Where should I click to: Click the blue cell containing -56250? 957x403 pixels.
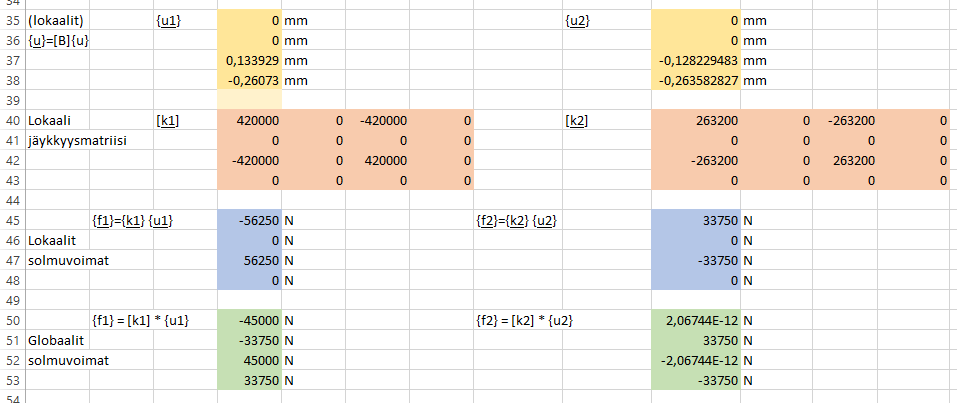[249, 220]
